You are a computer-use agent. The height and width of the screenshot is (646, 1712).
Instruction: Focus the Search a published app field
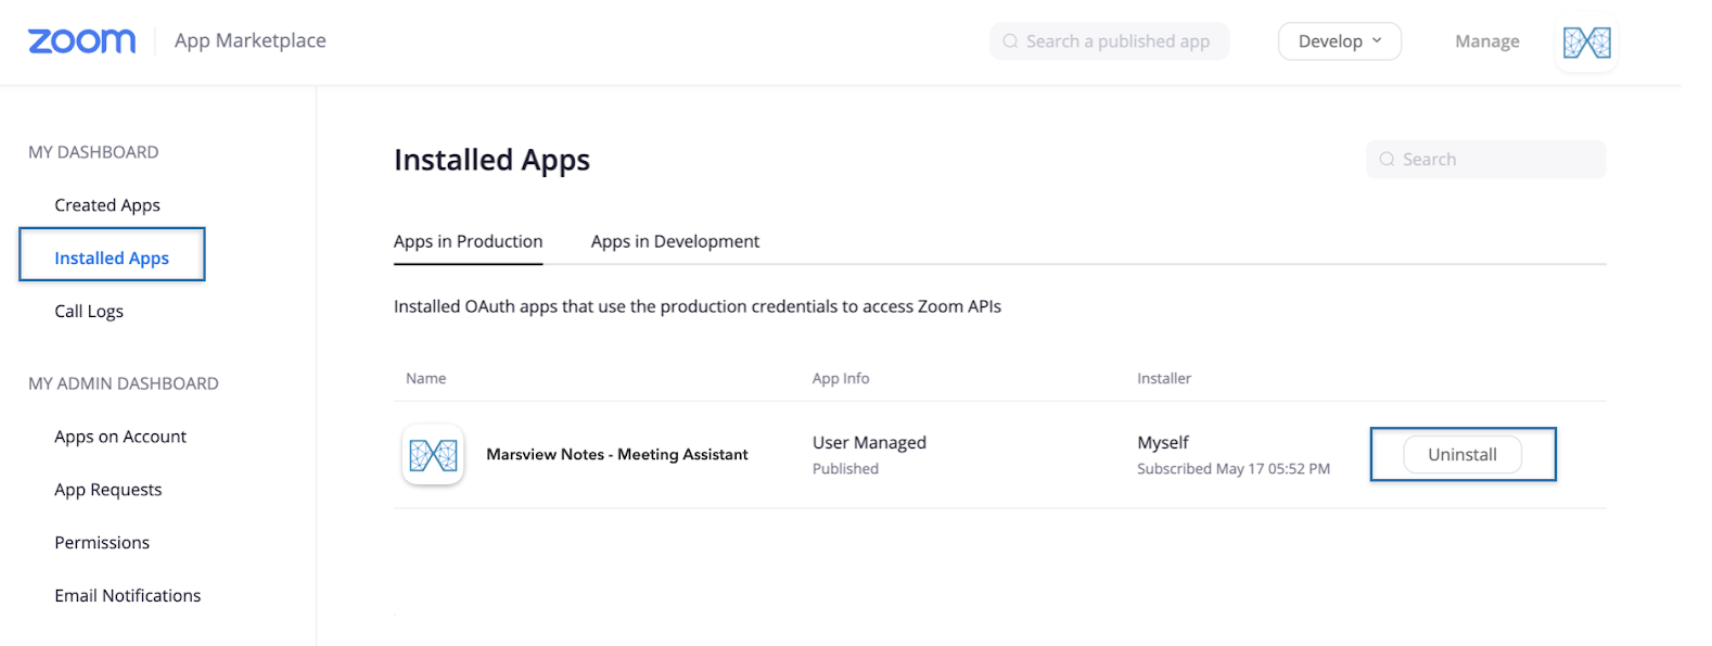[1109, 41]
